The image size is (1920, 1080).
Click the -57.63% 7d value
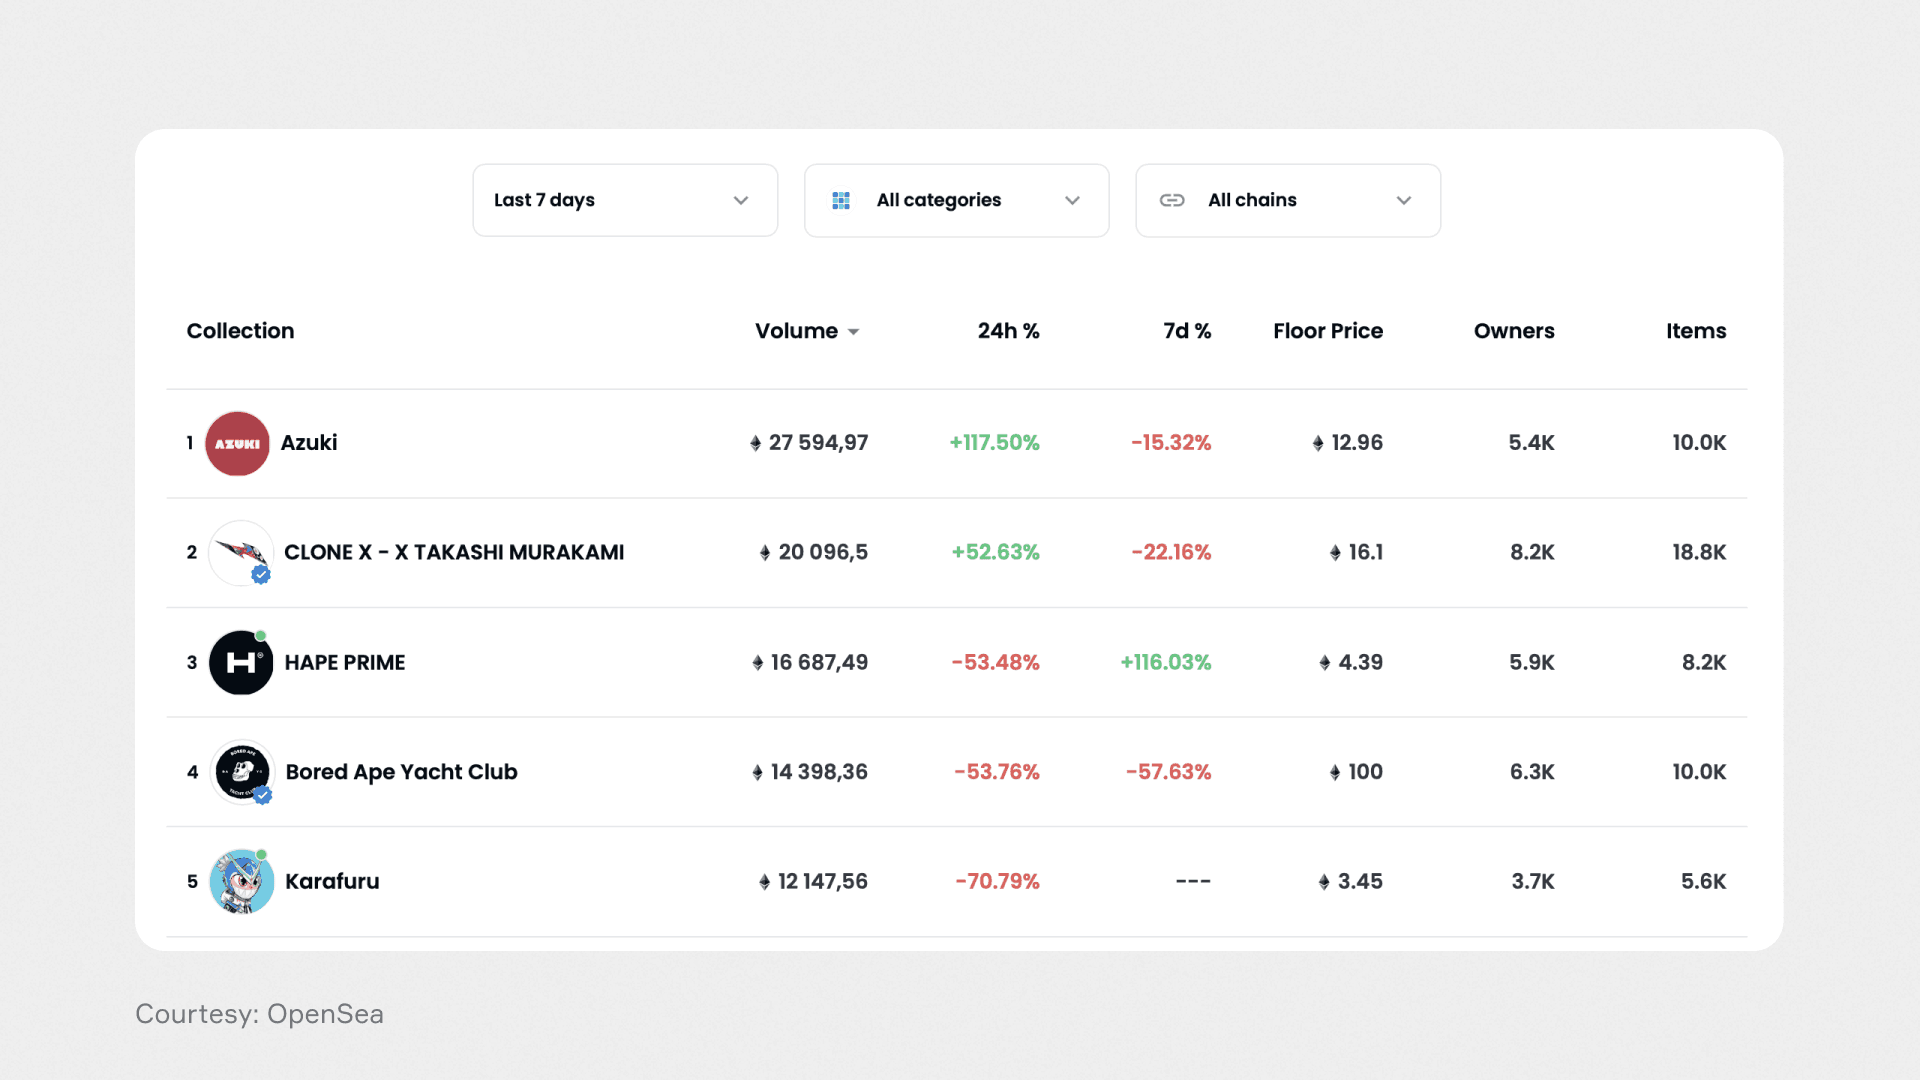(1168, 772)
